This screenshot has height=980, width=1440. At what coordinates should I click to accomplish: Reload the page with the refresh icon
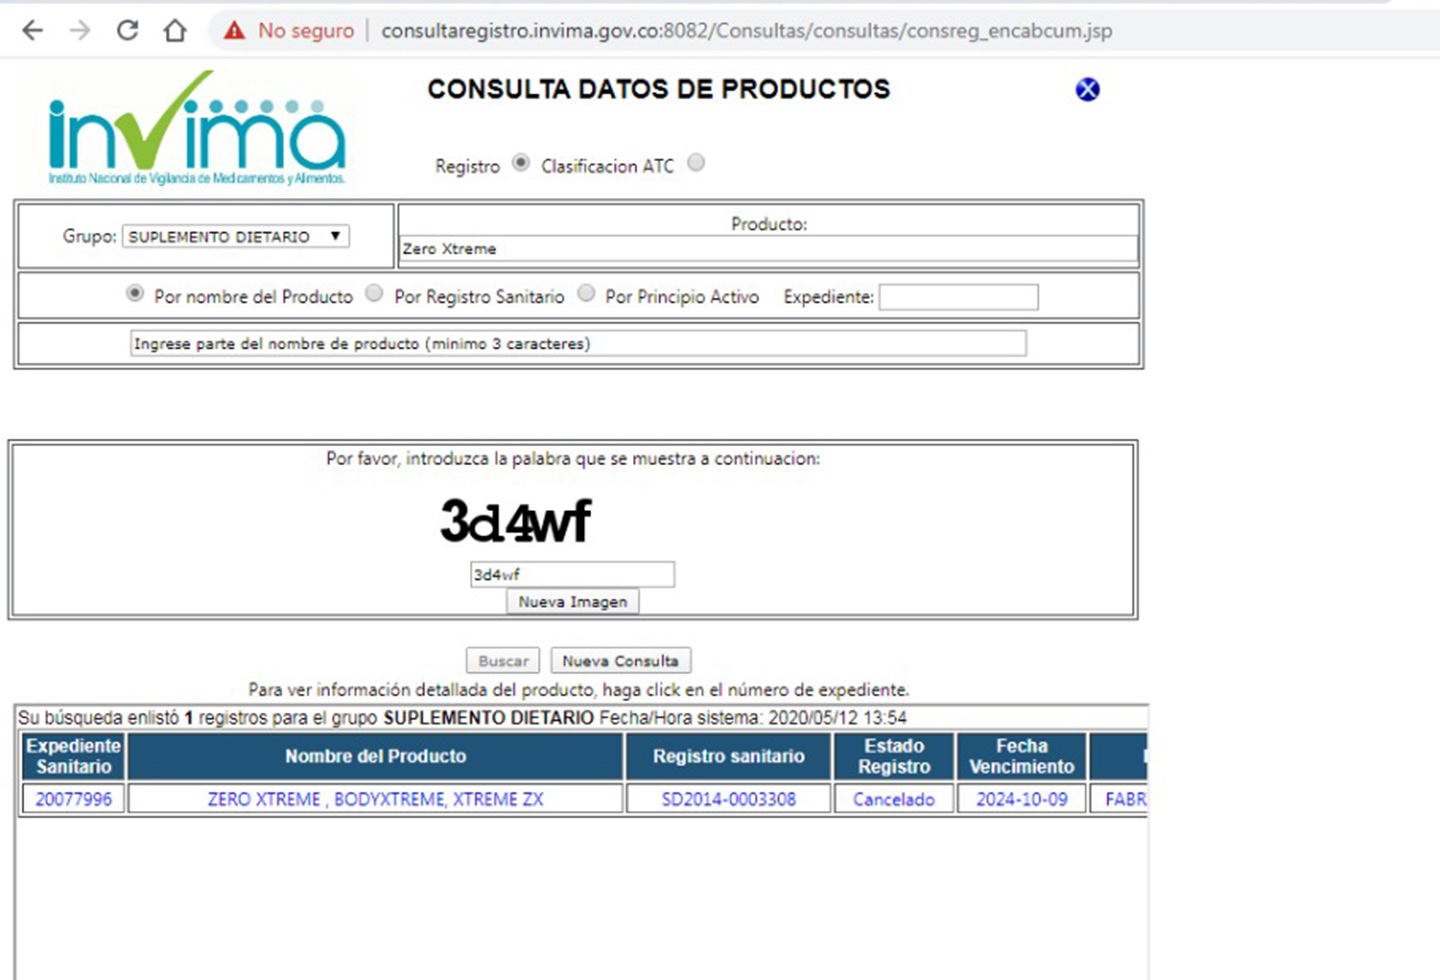[127, 30]
